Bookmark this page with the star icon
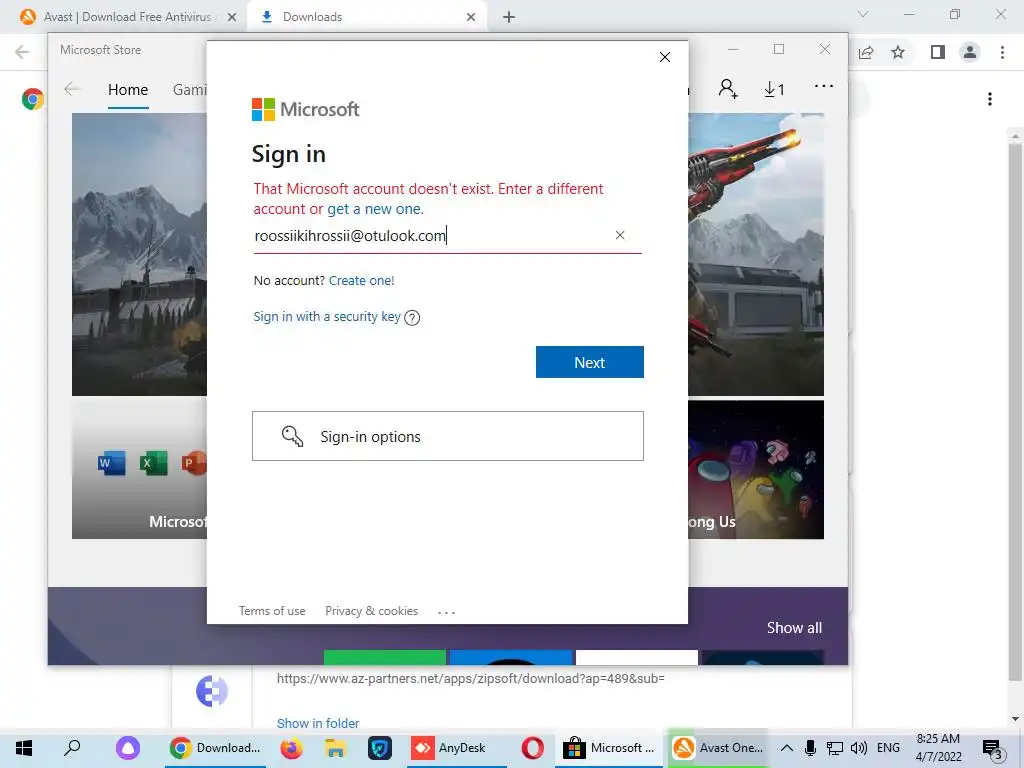This screenshot has width=1024, height=768. [x=898, y=52]
